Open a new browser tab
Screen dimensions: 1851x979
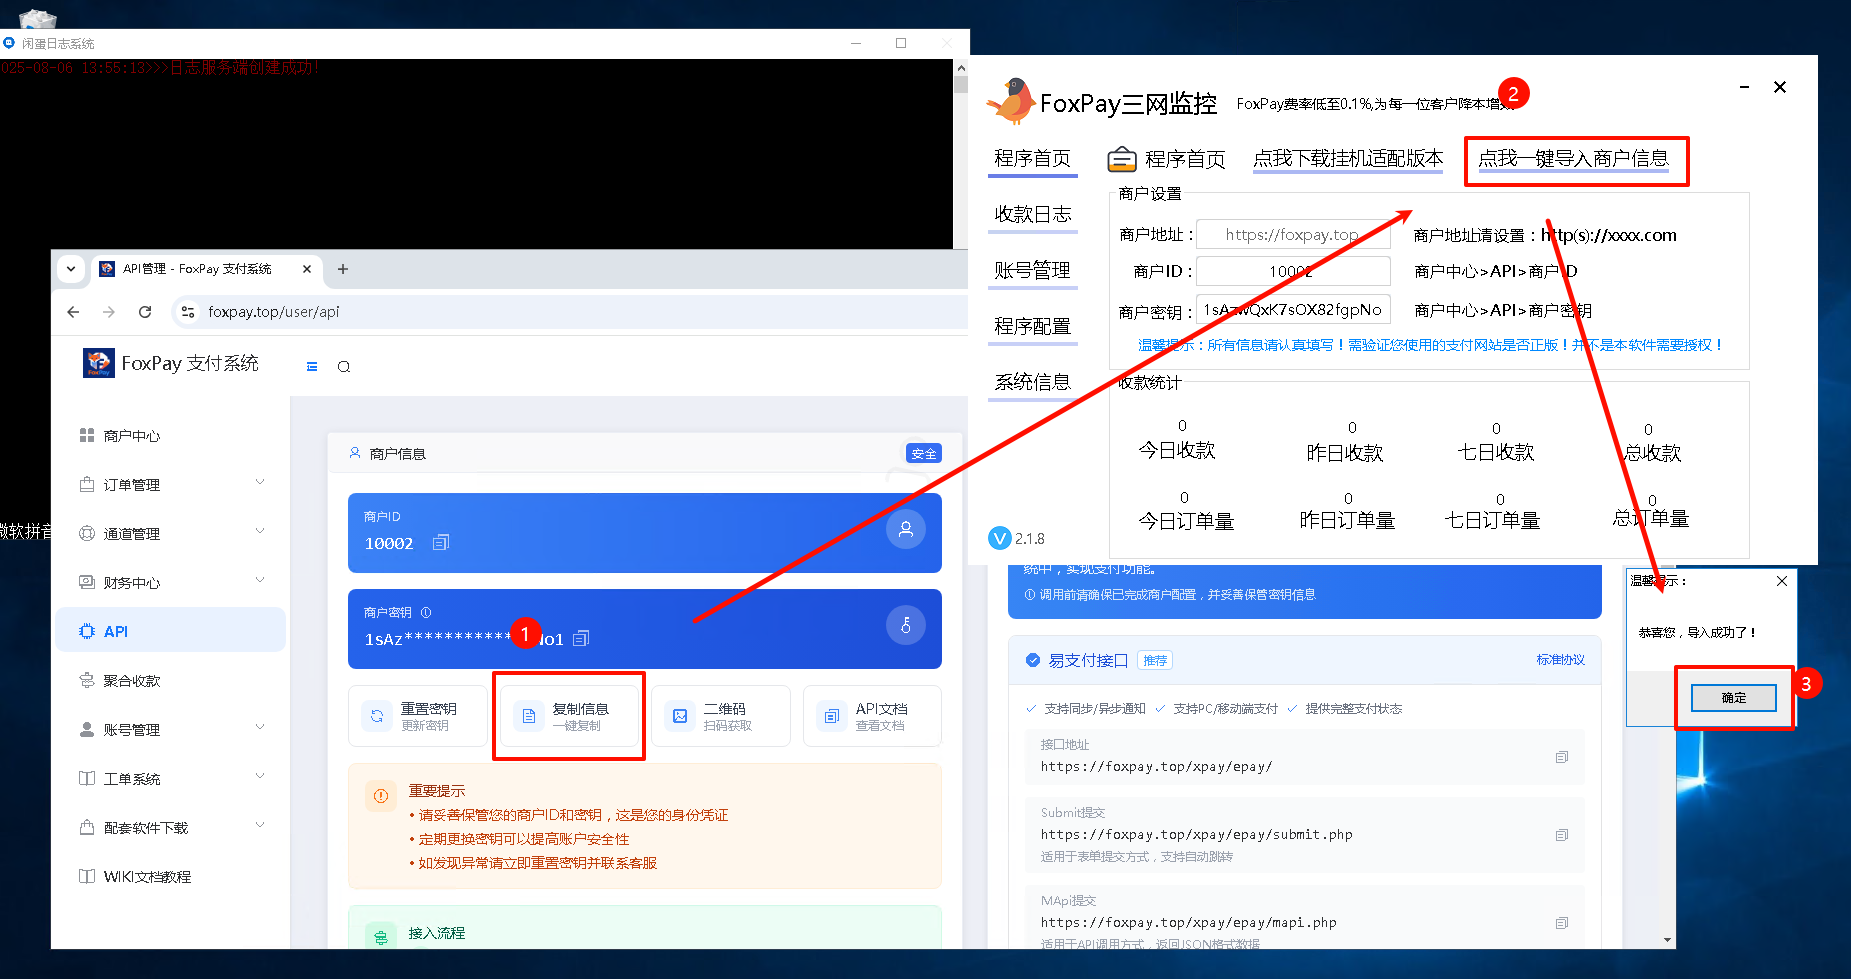(343, 269)
